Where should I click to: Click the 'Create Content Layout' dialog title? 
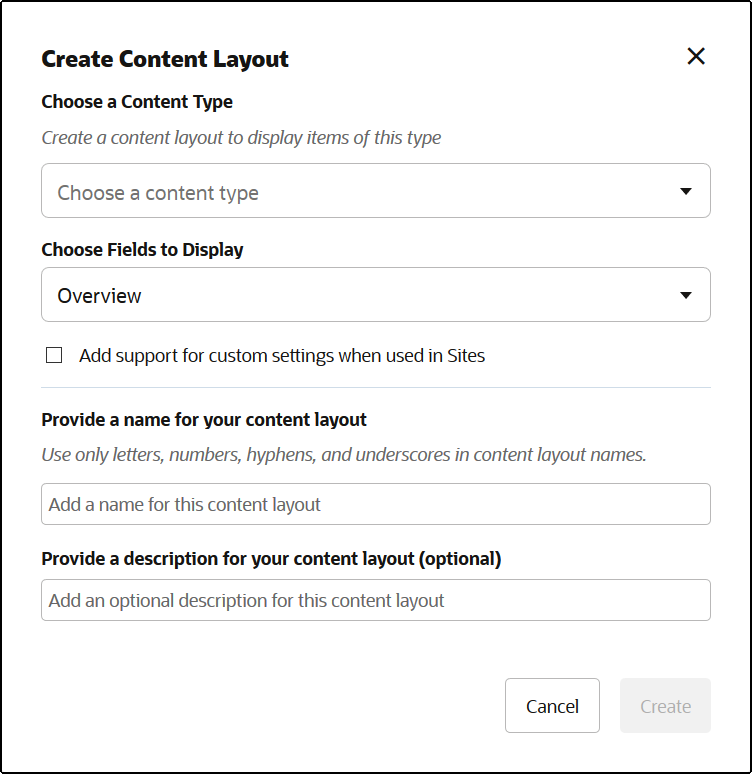pyautogui.click(x=165, y=59)
